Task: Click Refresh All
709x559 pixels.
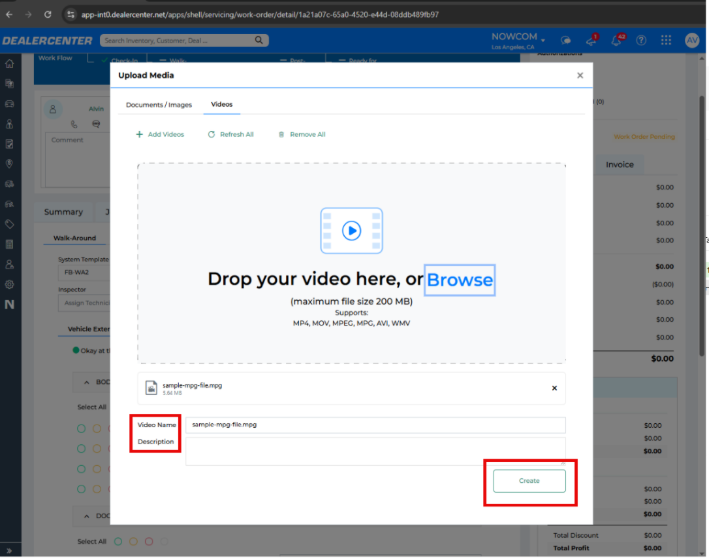Action: point(231,135)
